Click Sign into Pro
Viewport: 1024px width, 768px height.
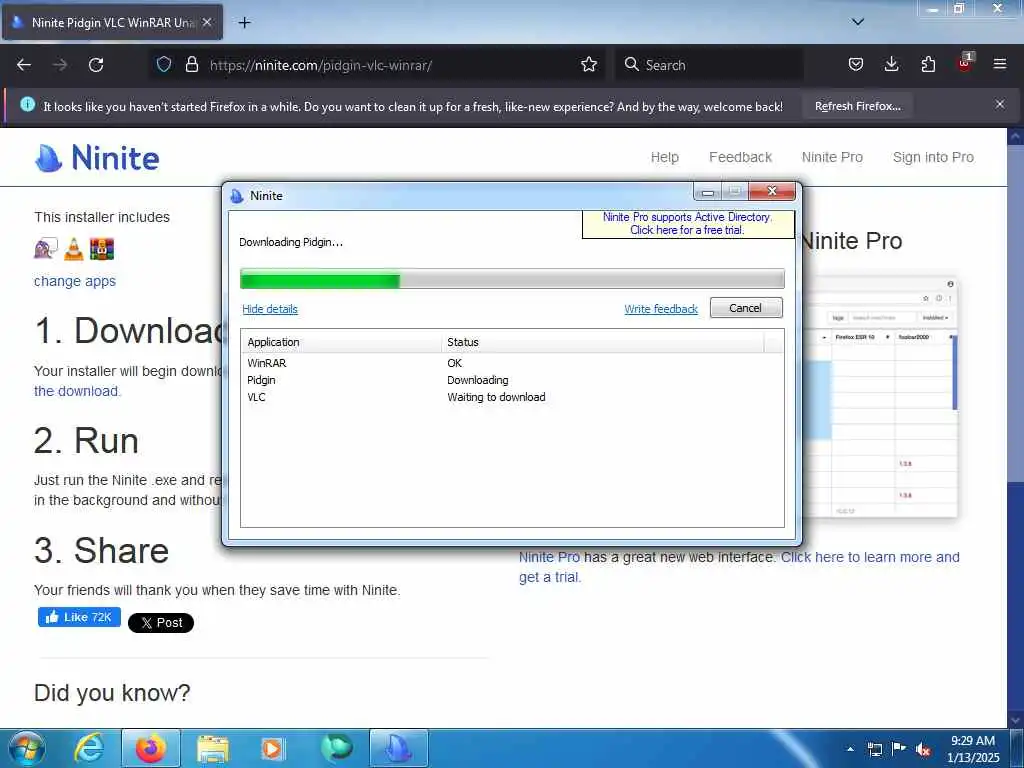933,157
